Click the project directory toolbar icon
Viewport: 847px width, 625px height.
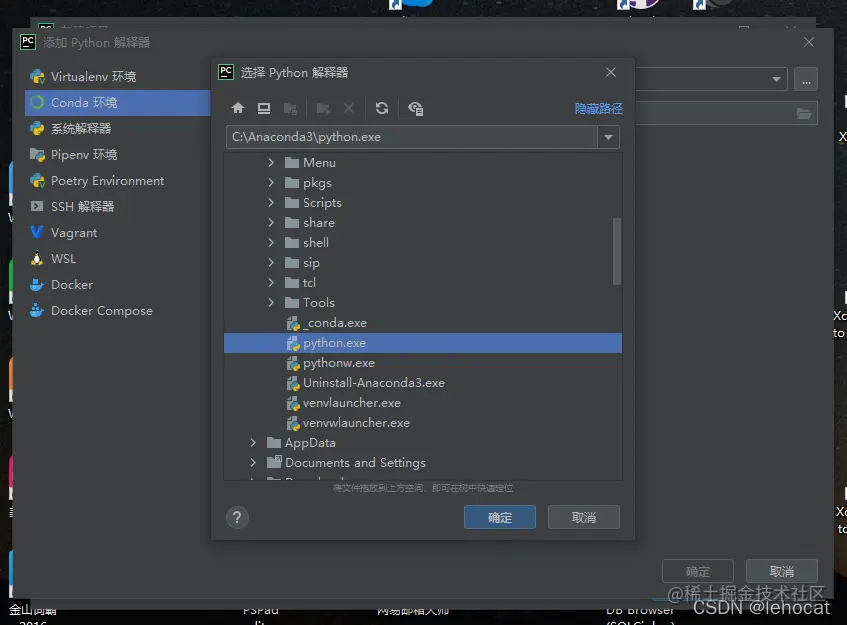coord(290,109)
